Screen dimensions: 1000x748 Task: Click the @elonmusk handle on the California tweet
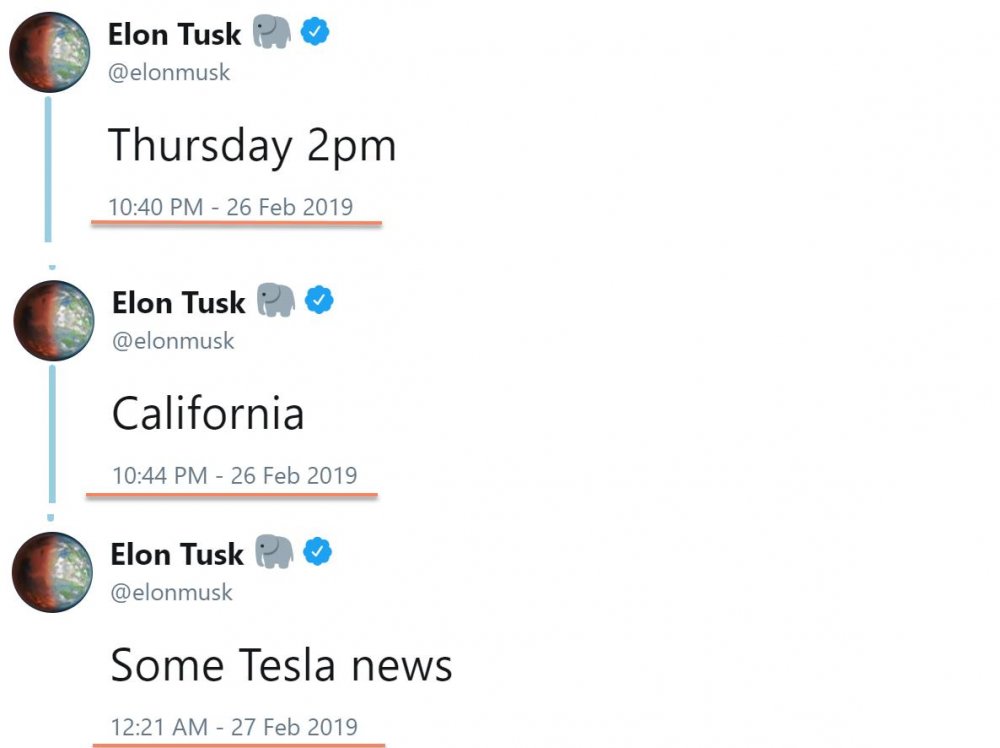click(x=173, y=340)
